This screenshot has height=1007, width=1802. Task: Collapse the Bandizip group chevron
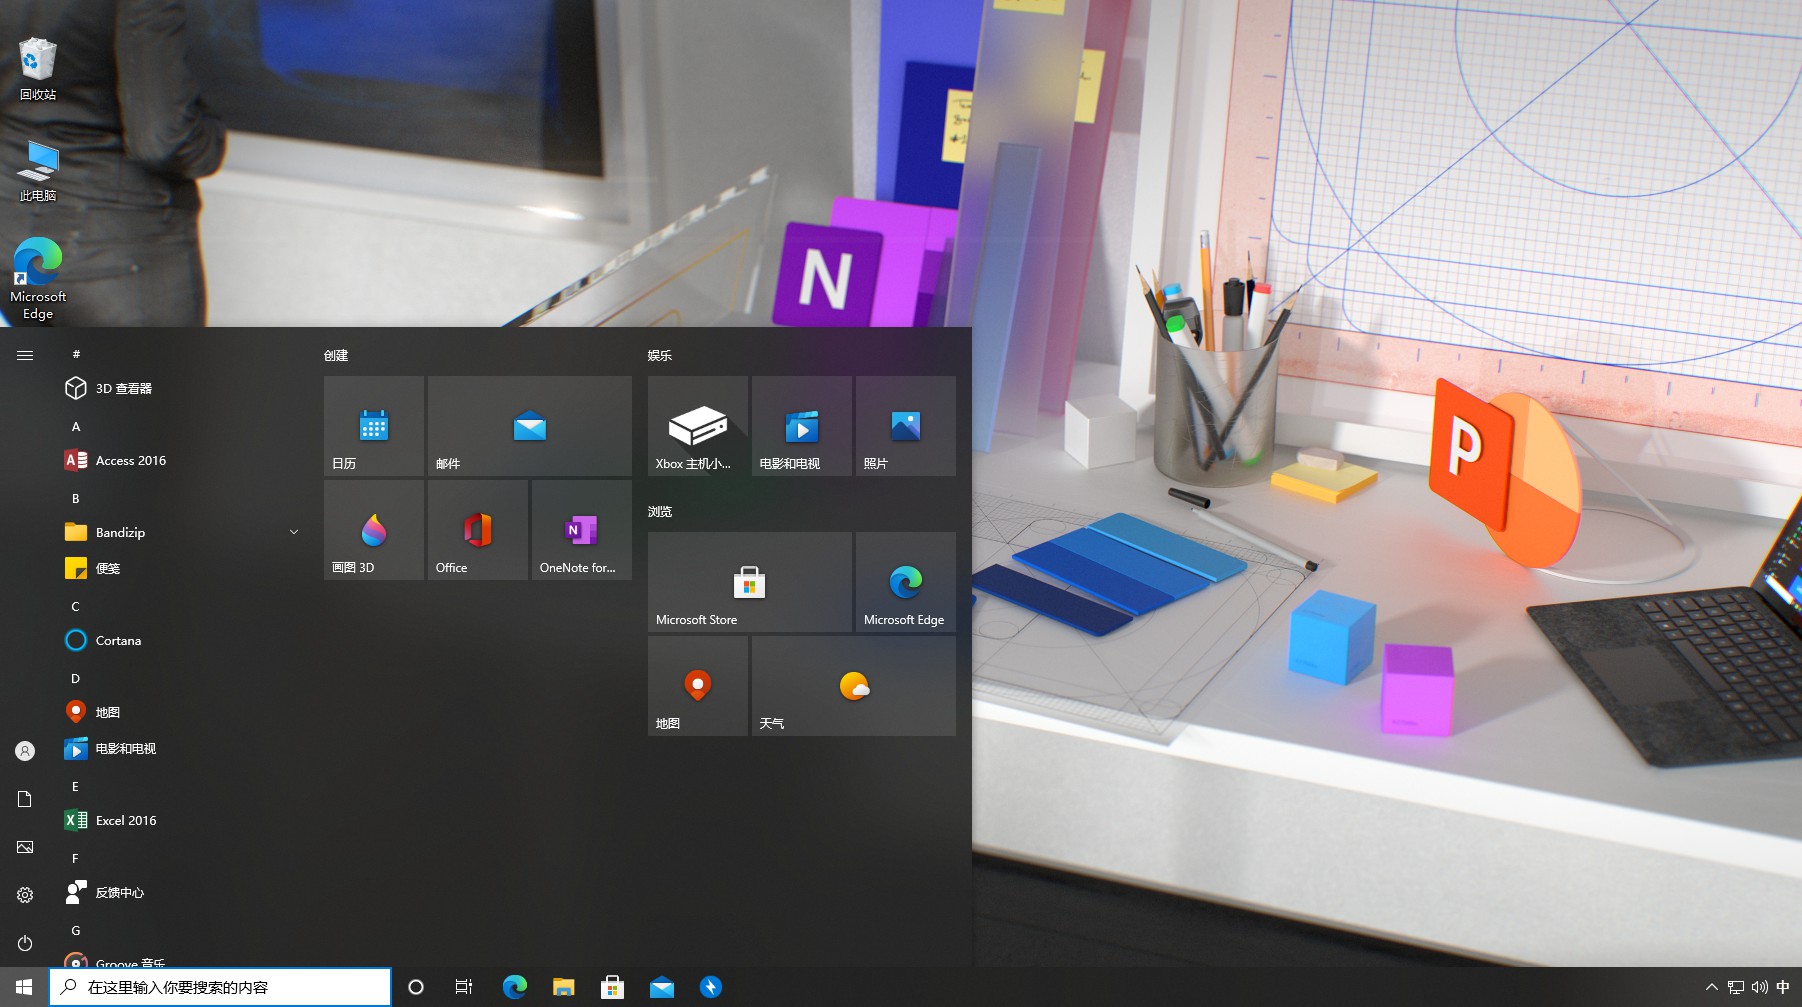(x=293, y=532)
